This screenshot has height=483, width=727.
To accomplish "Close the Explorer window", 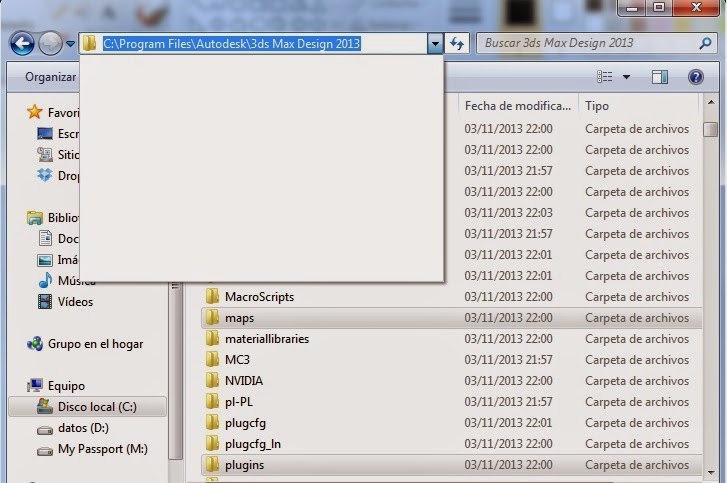I will pyautogui.click(x=696, y=7).
